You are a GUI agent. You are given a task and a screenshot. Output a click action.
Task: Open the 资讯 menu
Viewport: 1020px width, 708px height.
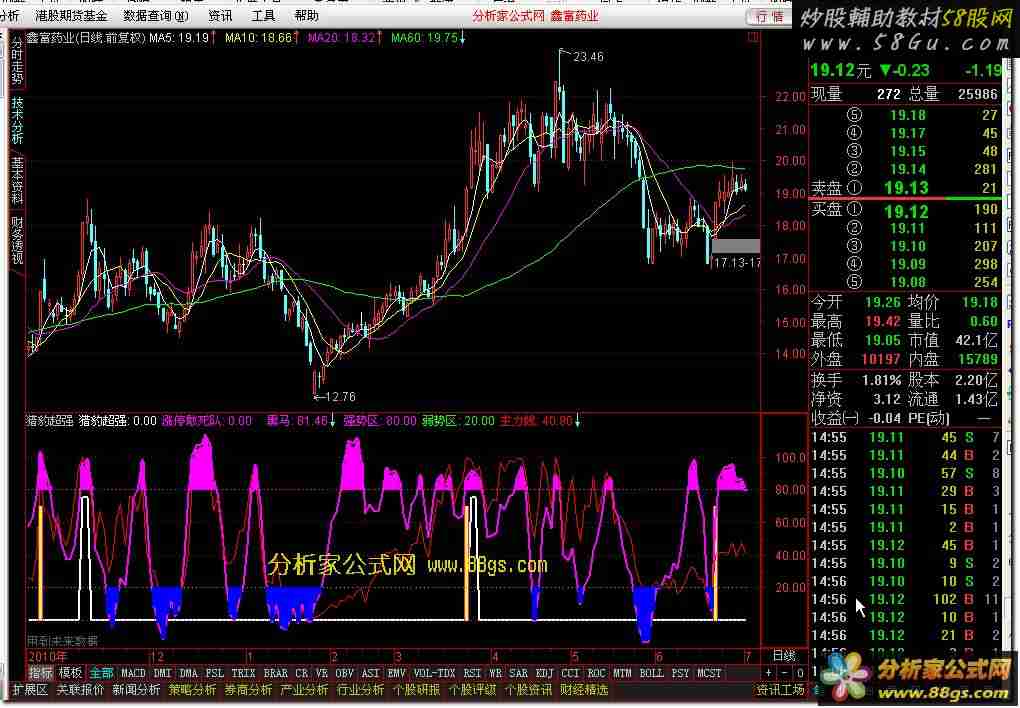220,15
